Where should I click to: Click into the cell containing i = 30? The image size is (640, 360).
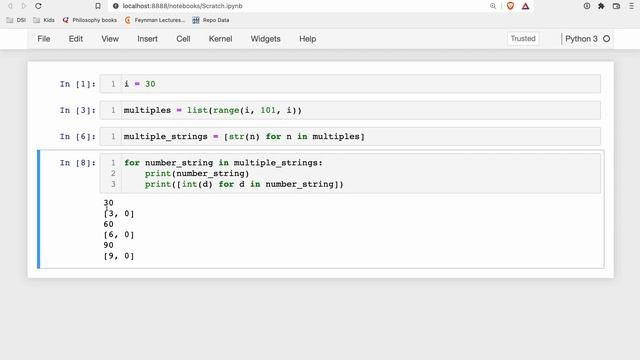click(350, 84)
